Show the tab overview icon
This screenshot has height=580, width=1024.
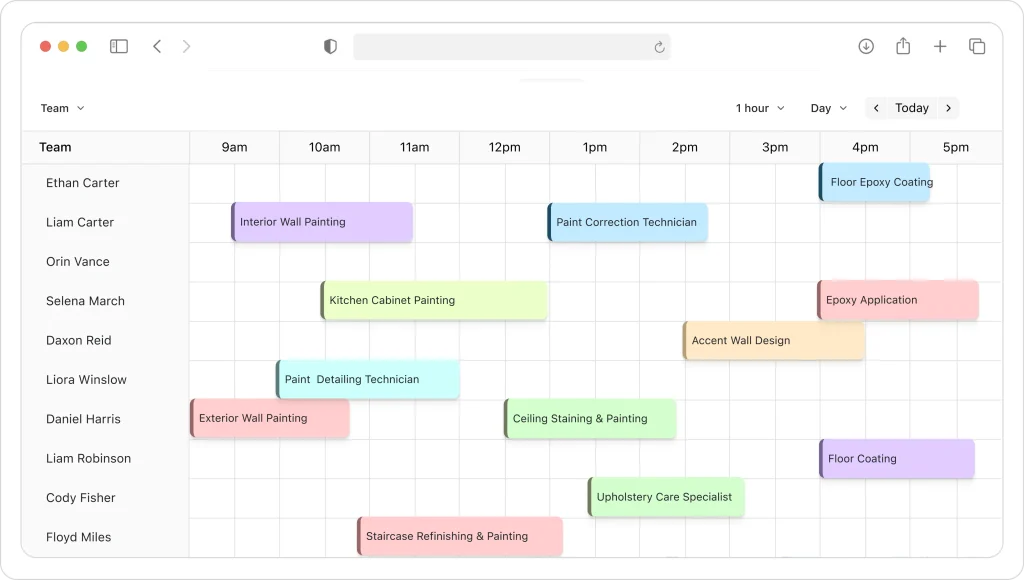click(977, 47)
